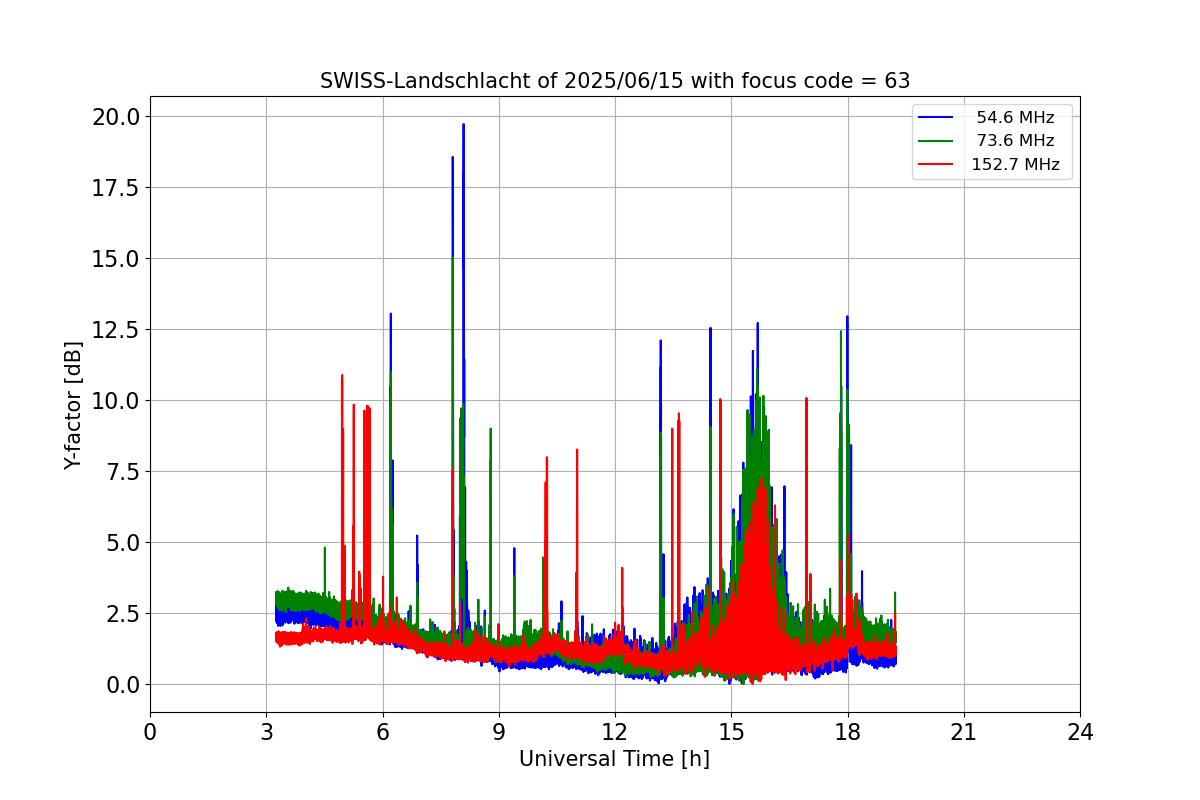Viewport: 1200px width, 800px height.
Task: Click the 10.0 y-axis tick label
Action: 115,401
